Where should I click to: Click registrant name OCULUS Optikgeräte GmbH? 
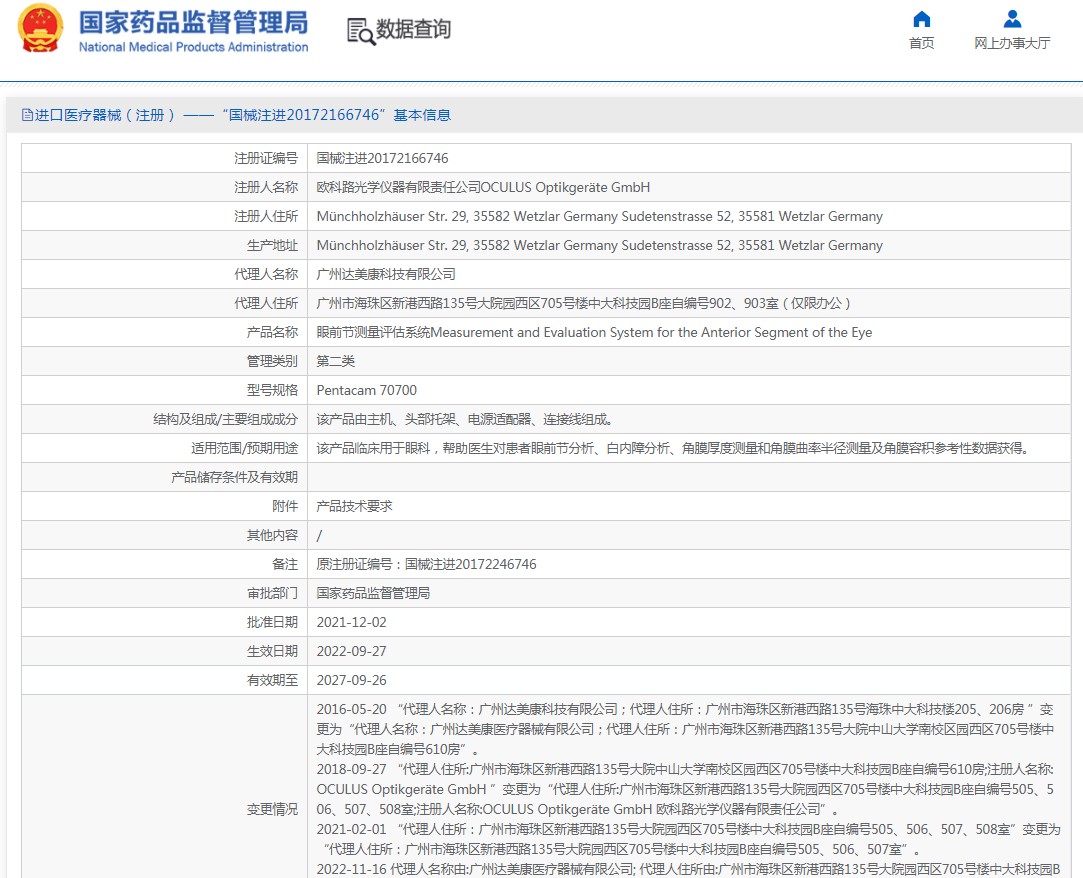[483, 187]
